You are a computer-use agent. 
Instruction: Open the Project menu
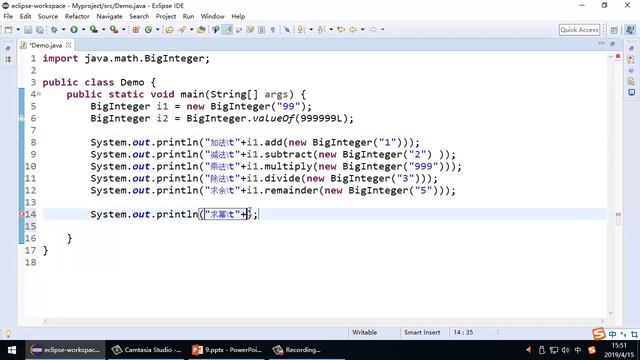(166, 16)
